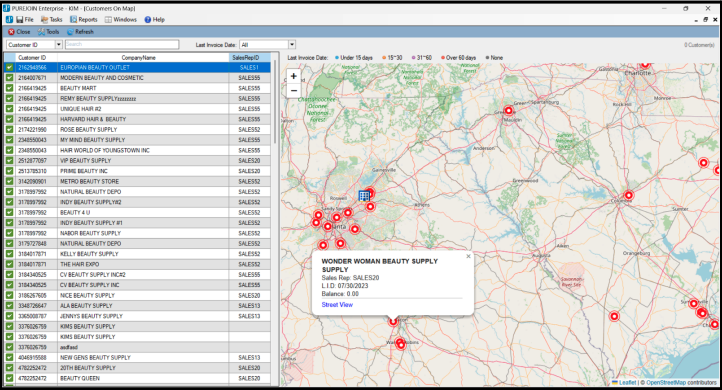Select JENNYS BEAUTY SUPPLY row
The image size is (722, 390).
pyautogui.click(x=138, y=316)
